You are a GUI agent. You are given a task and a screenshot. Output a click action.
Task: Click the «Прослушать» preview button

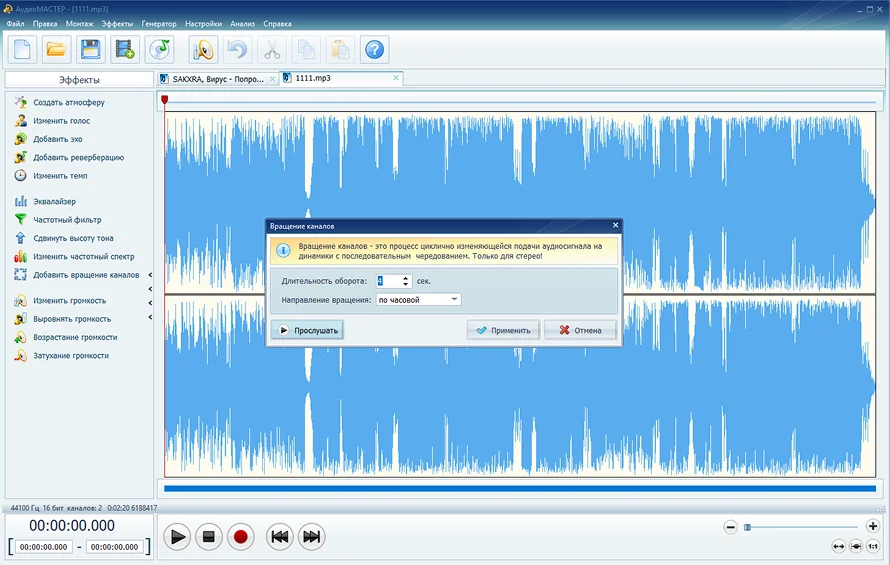[308, 330]
